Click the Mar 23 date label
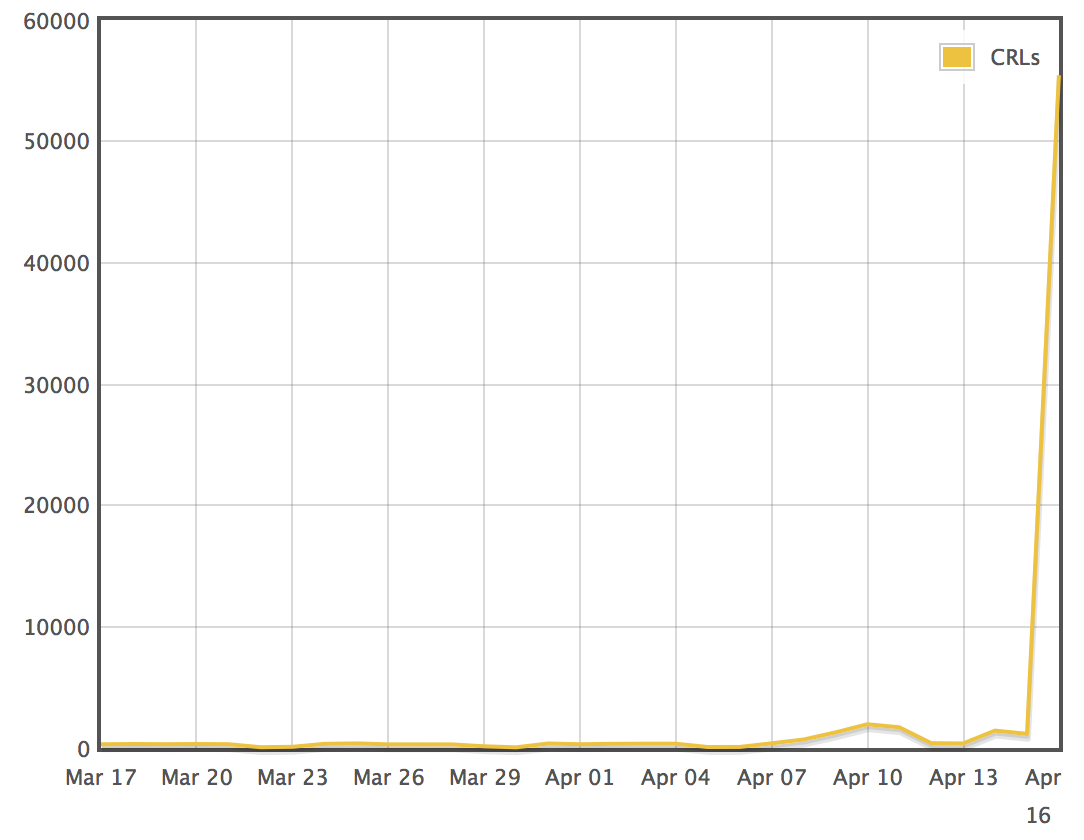 tap(292, 778)
